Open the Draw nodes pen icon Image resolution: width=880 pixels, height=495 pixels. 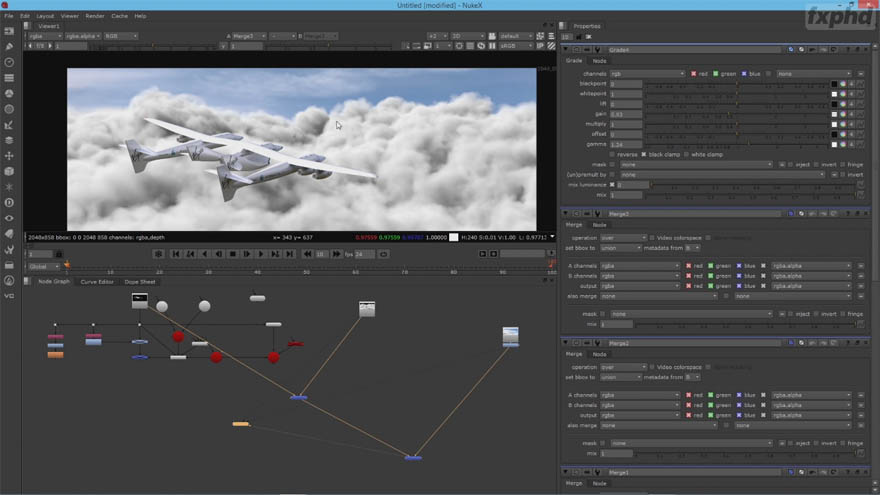9,47
